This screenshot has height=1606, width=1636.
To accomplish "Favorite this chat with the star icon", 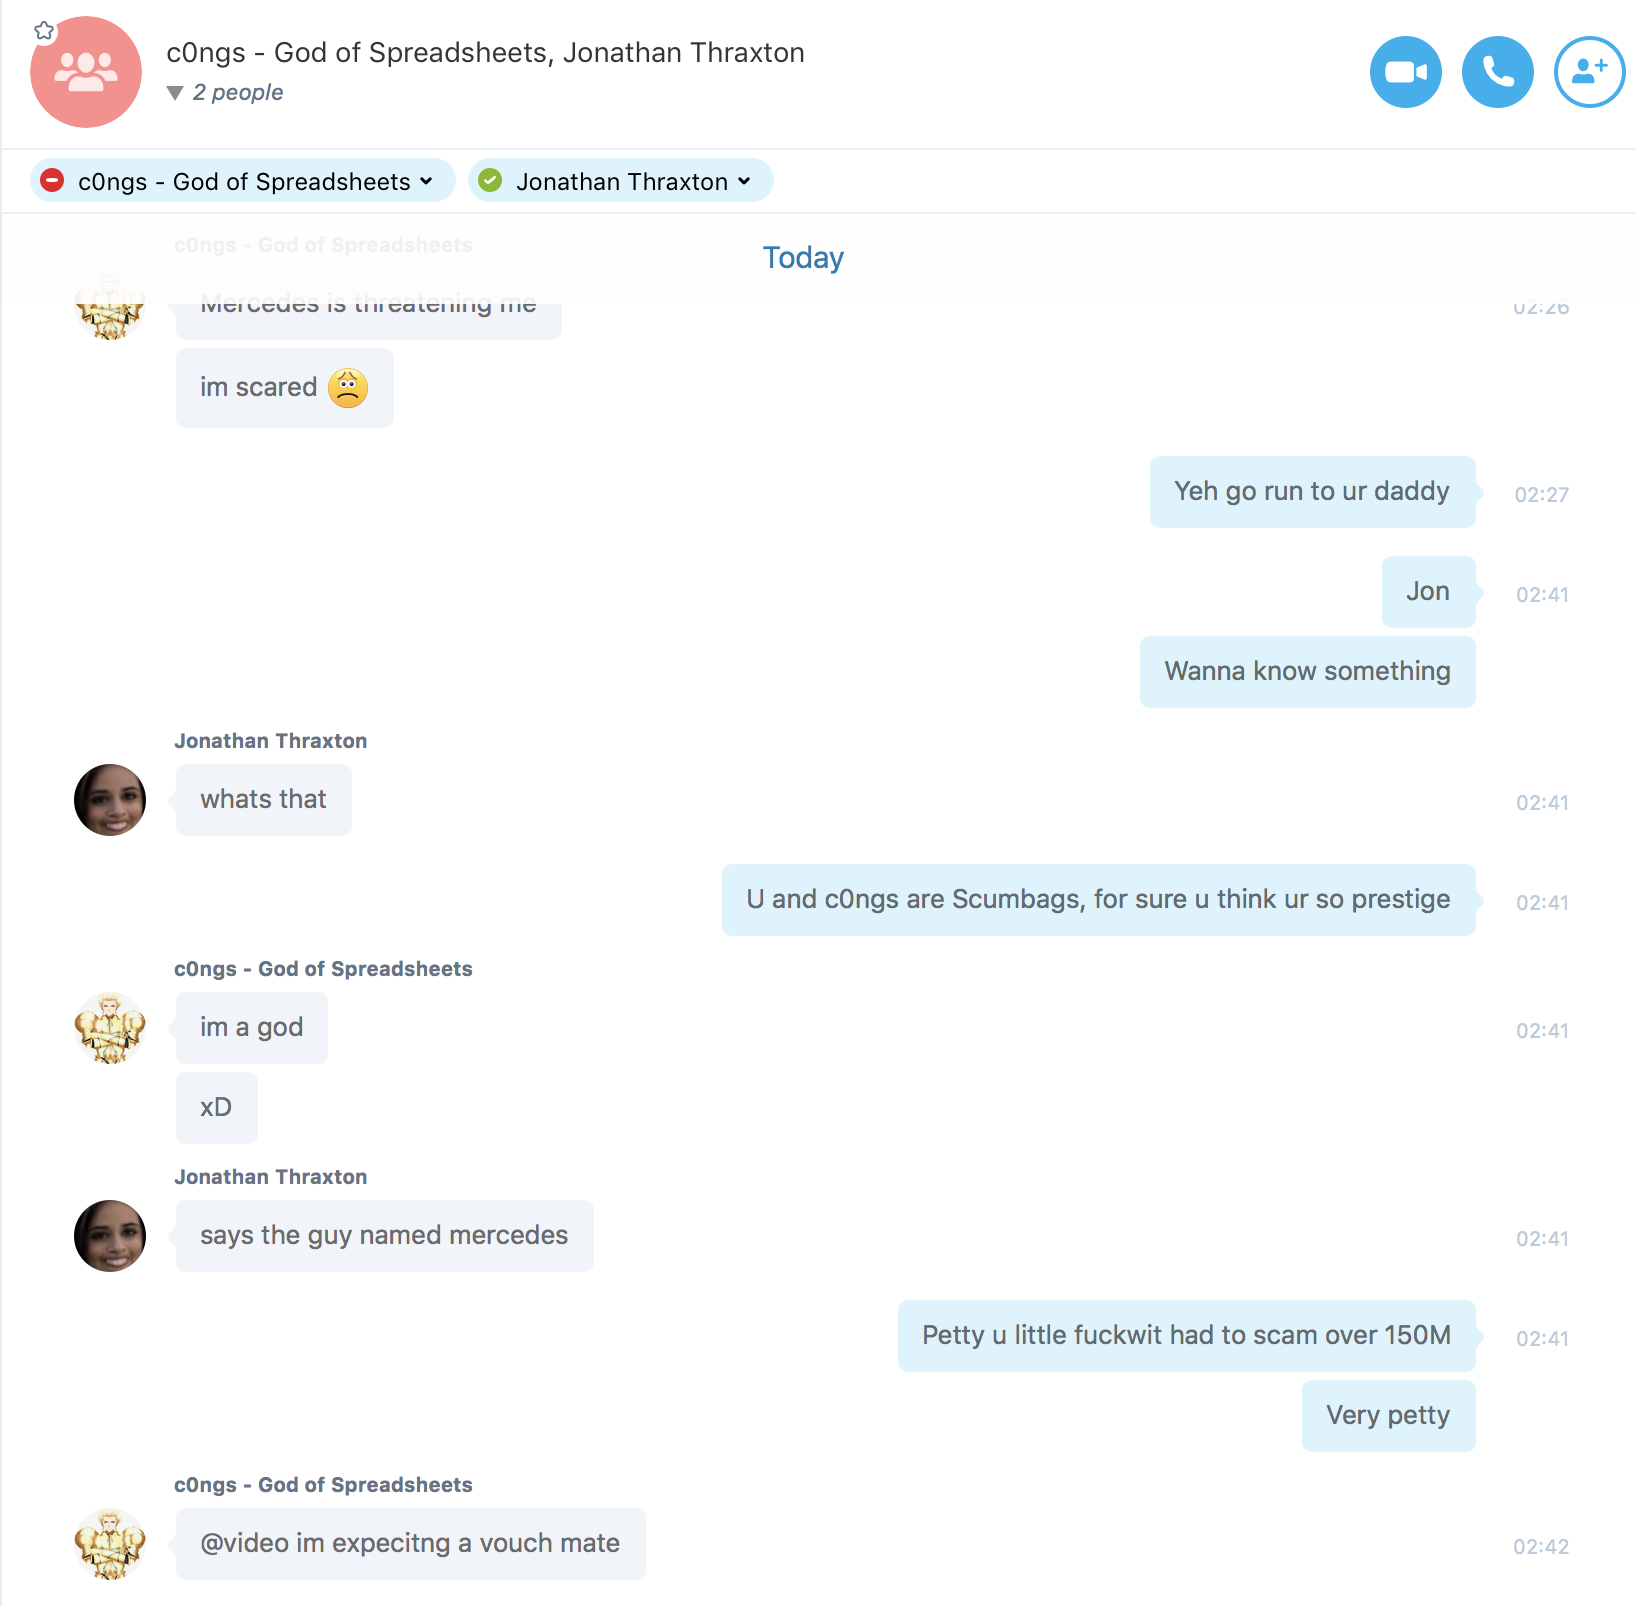I will (x=44, y=31).
